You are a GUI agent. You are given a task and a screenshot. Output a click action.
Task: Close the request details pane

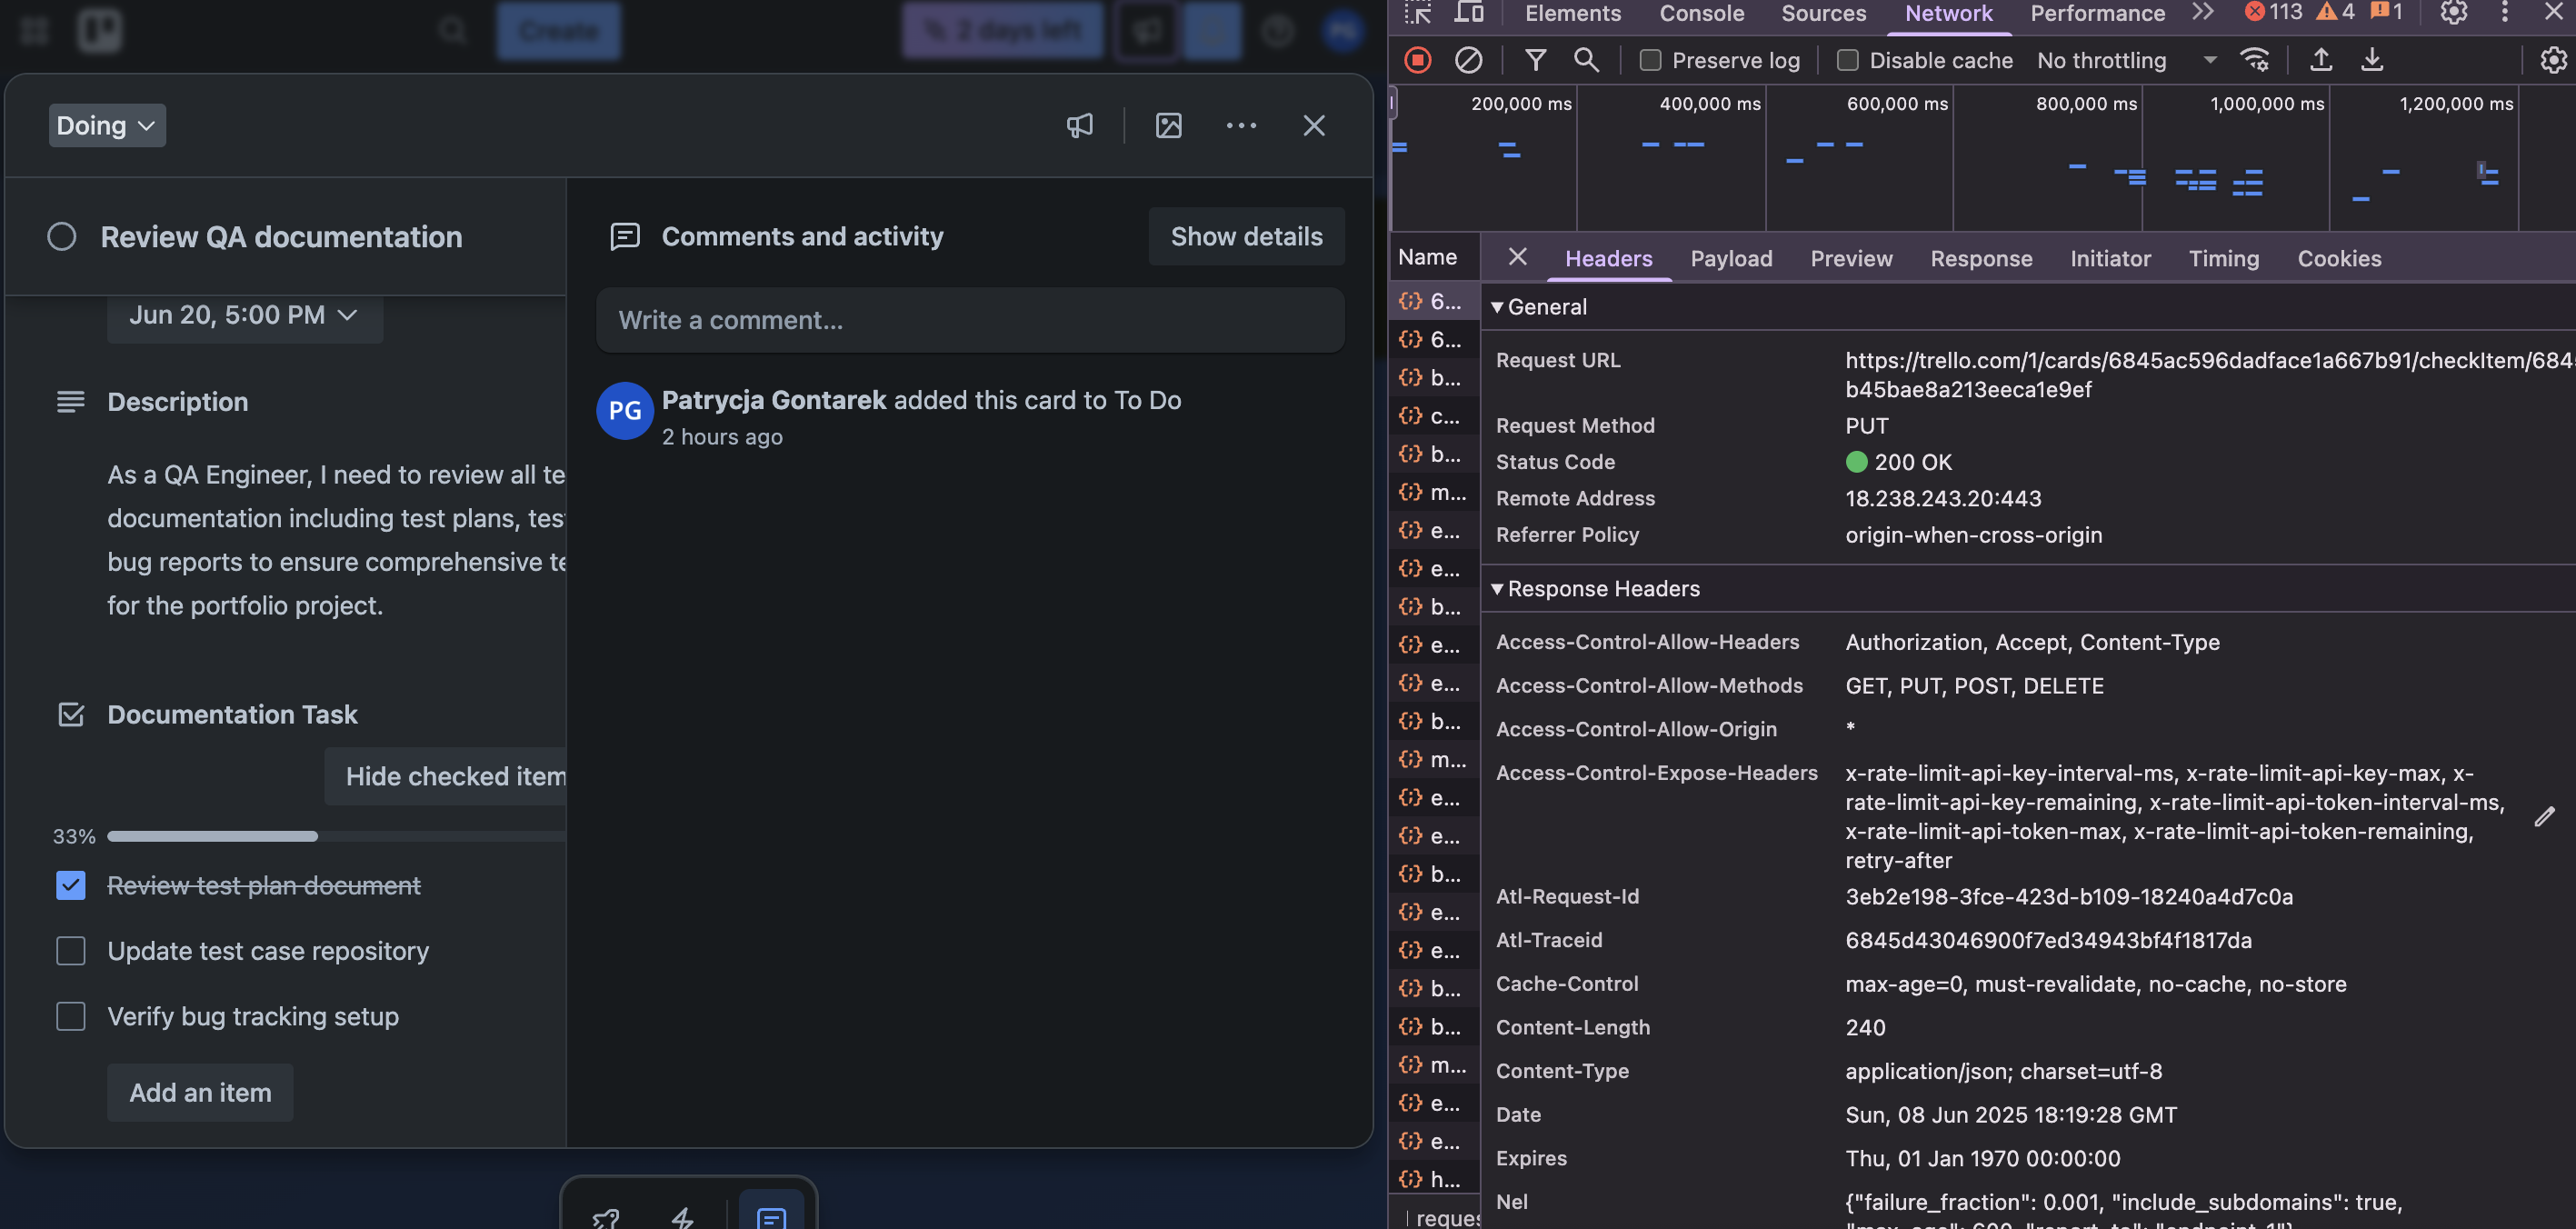pos(1517,257)
